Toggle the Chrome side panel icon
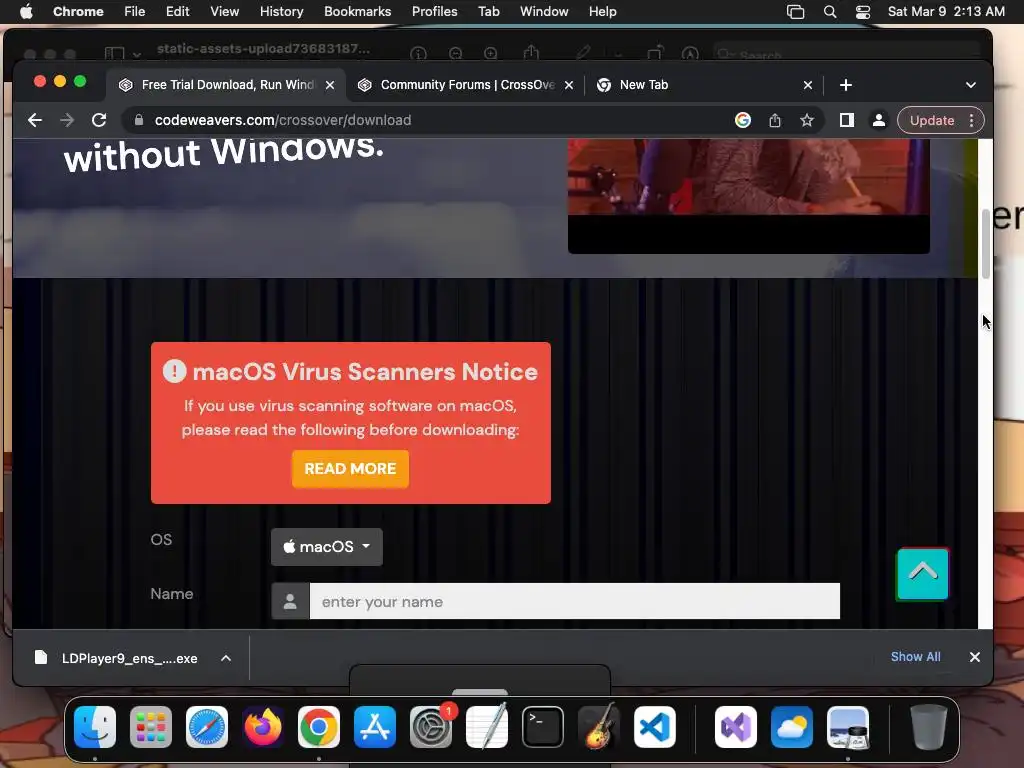The width and height of the screenshot is (1024, 768). [847, 120]
